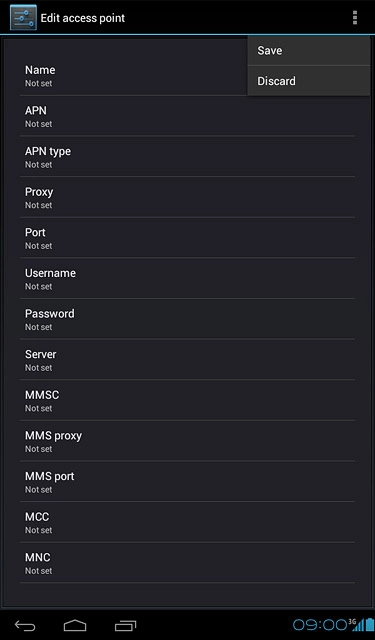Set the MCC value

[188, 522]
